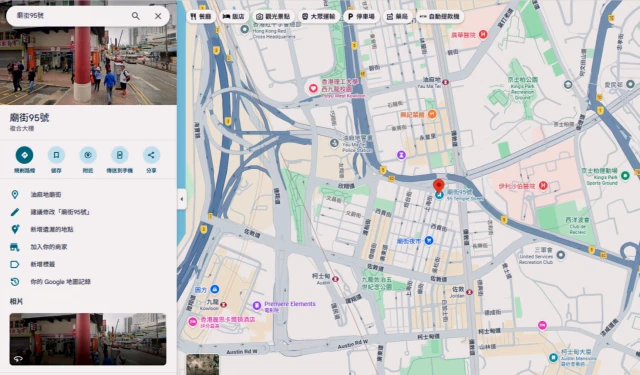Click the search magnifier icon
The height and width of the screenshot is (375, 640).
tap(136, 16)
